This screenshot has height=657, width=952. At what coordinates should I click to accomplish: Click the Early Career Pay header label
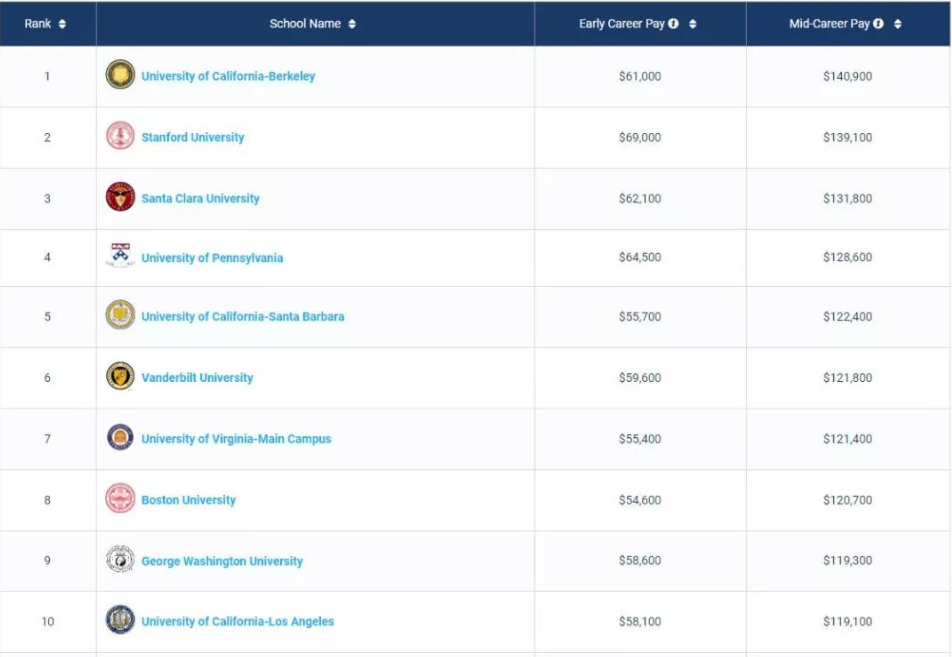pos(622,24)
